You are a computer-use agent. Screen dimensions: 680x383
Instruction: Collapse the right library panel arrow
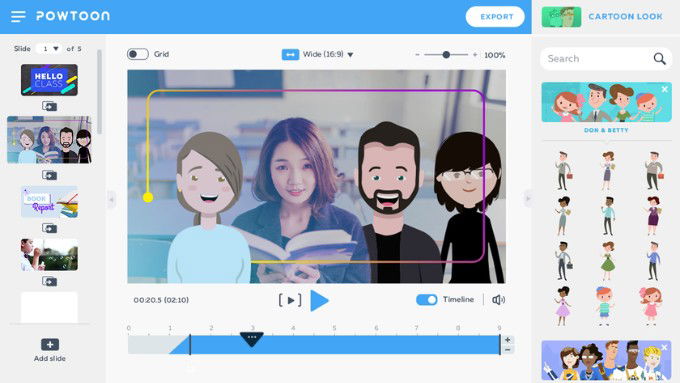point(528,199)
